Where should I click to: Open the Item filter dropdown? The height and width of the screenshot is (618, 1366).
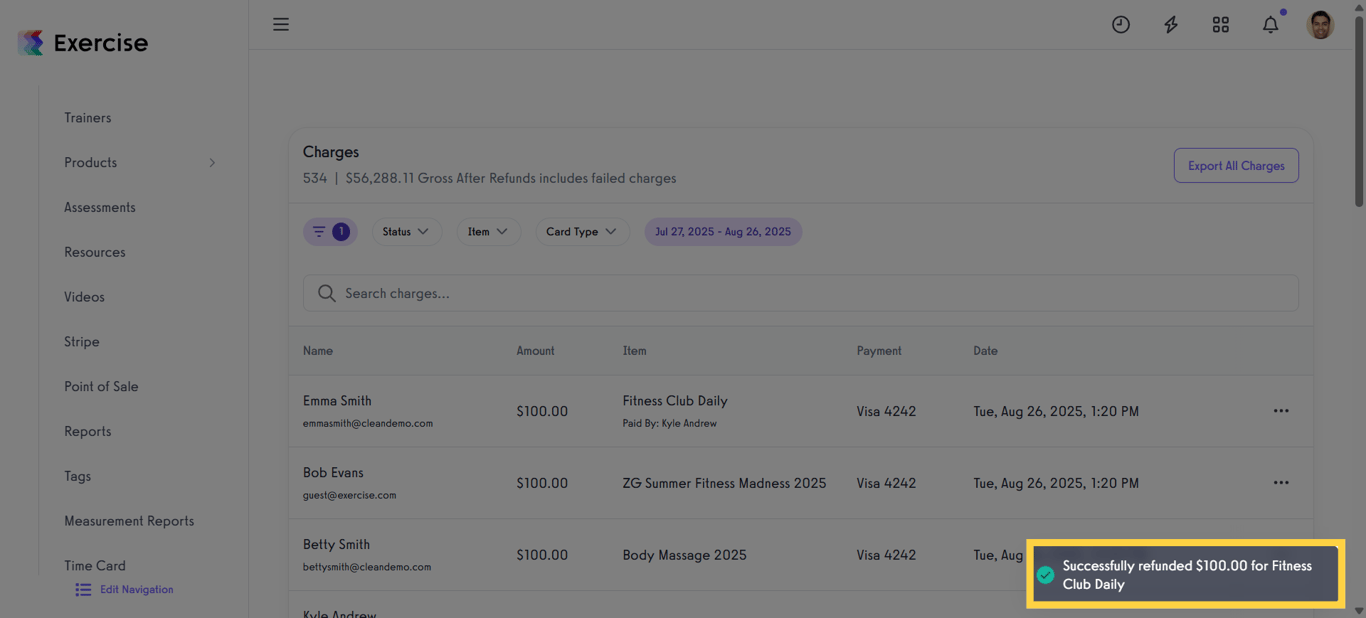(x=488, y=231)
